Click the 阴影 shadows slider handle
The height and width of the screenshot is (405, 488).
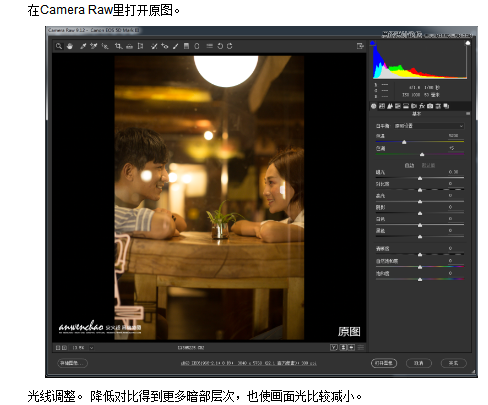click(420, 213)
